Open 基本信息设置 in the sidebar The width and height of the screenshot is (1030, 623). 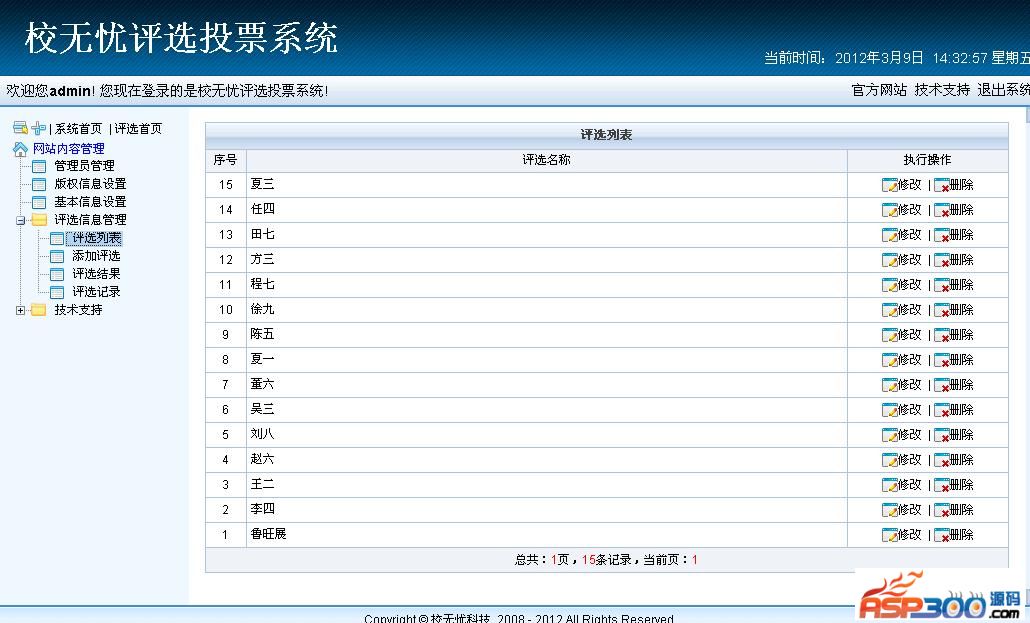(x=90, y=202)
